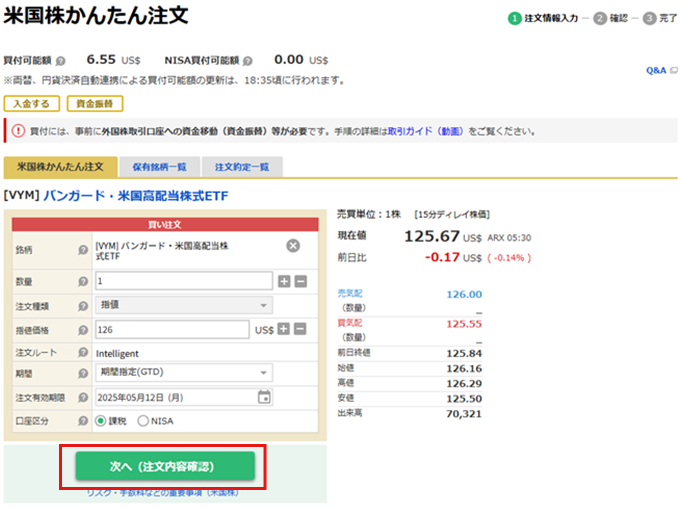Open the 注文種類 dropdown showing 指値
The width and height of the screenshot is (680, 509).
click(184, 305)
